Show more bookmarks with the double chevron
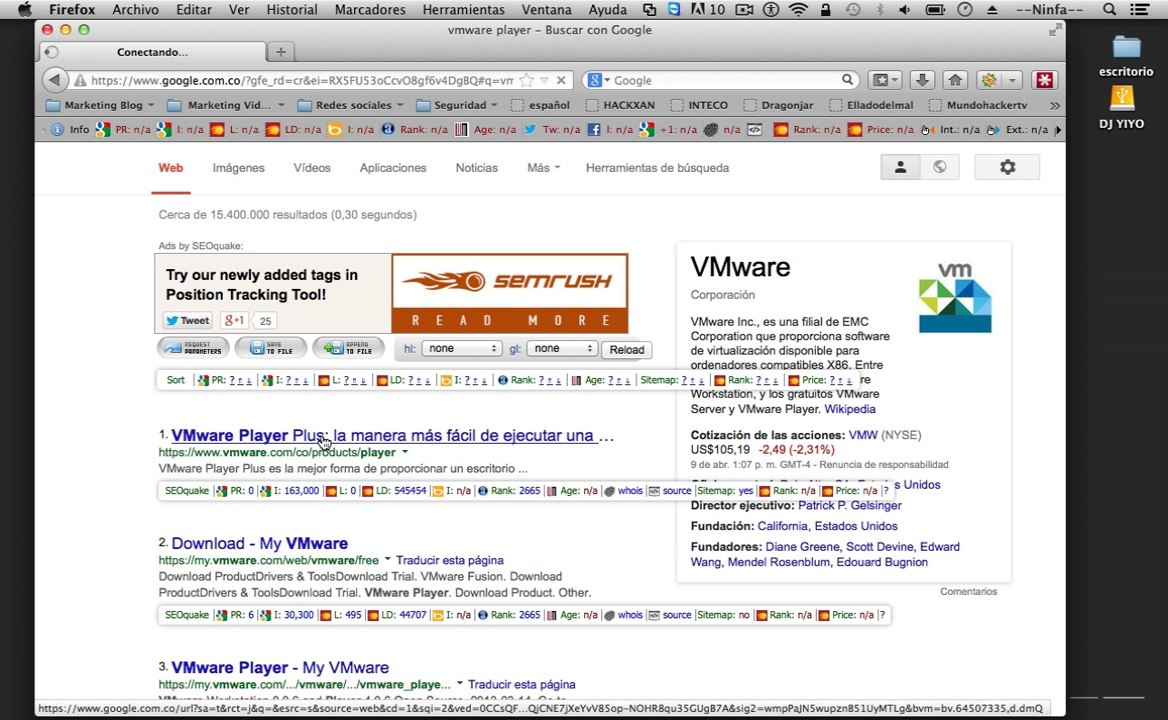Viewport: 1168px width, 720px height. (x=1055, y=105)
